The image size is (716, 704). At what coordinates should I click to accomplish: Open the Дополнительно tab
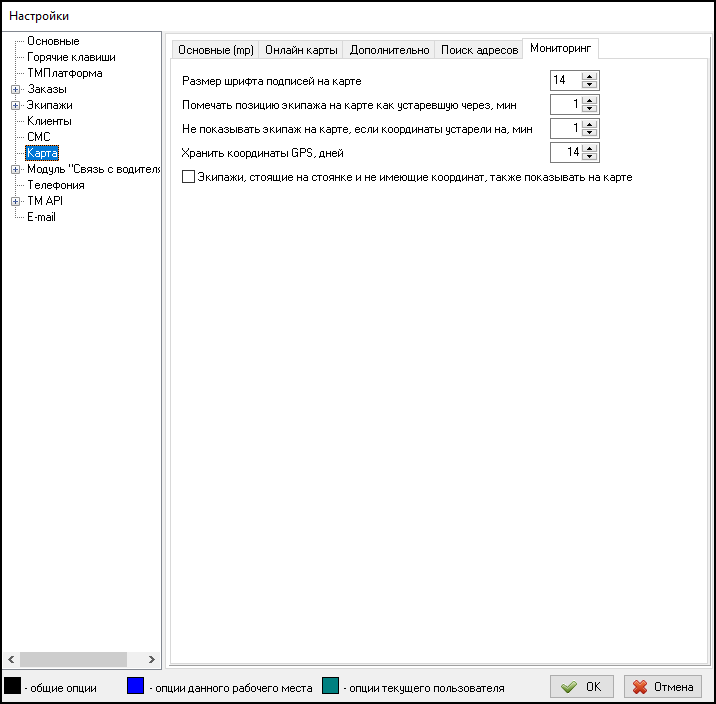coord(389,50)
